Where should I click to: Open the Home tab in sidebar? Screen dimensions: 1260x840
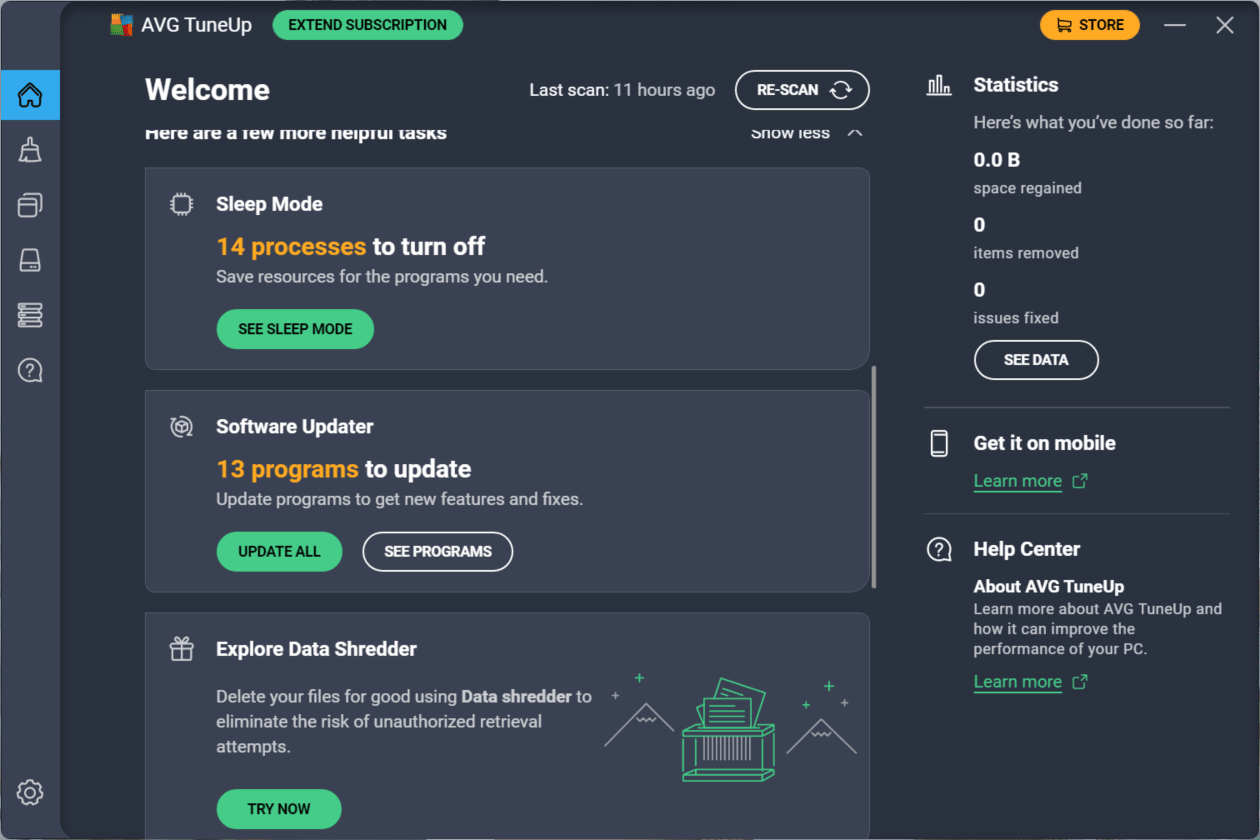pos(30,96)
